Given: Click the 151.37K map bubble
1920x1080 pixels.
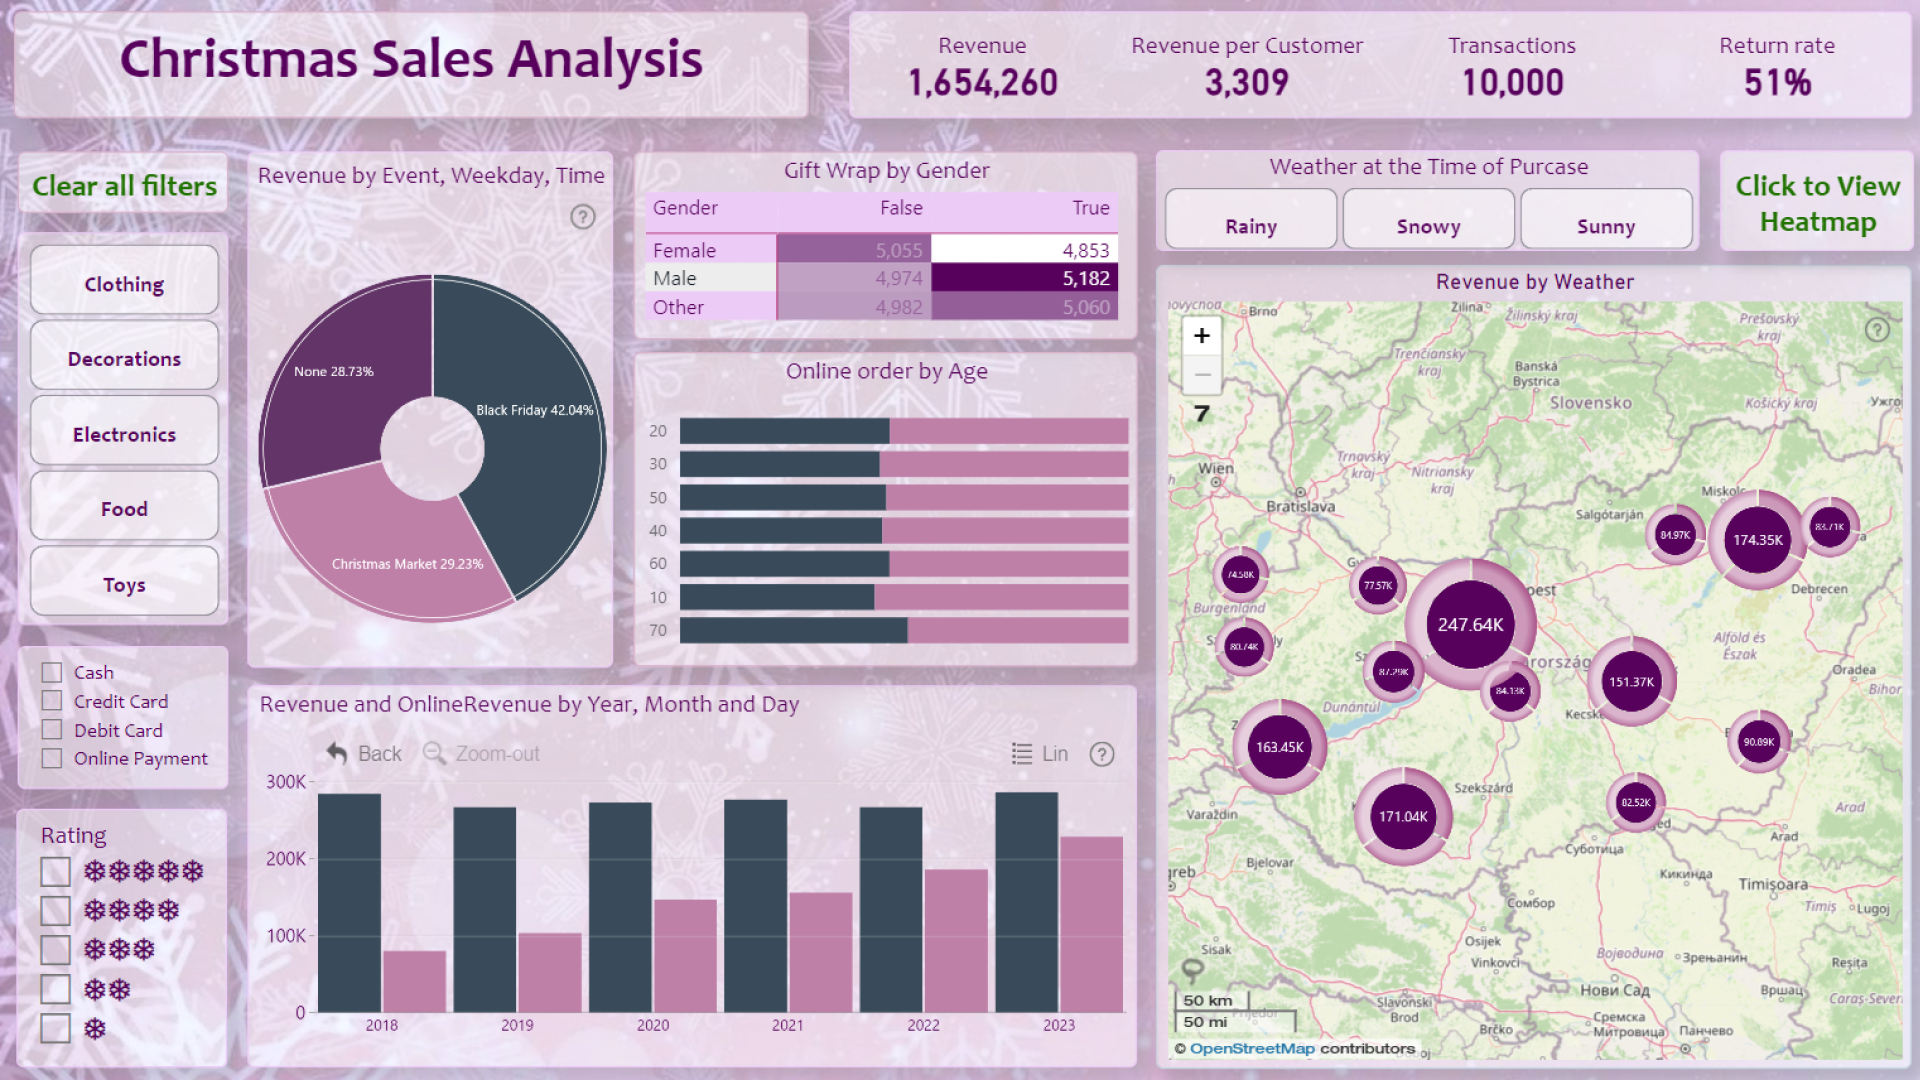Looking at the screenshot, I should 1631,682.
